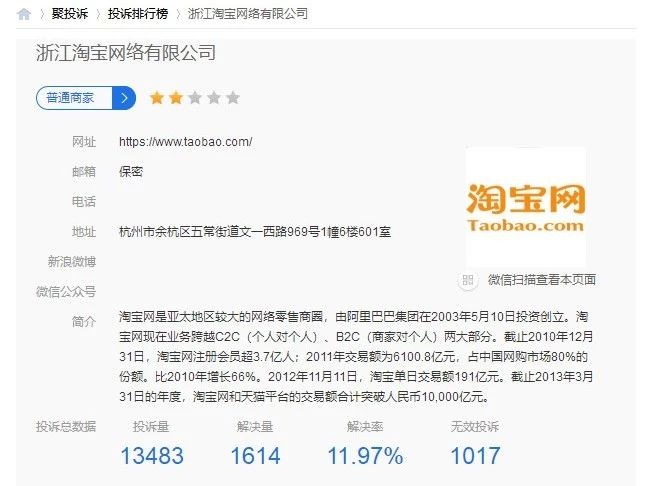Click the fifth gray rating star
Screen dimensions: 649x486
coord(233,98)
